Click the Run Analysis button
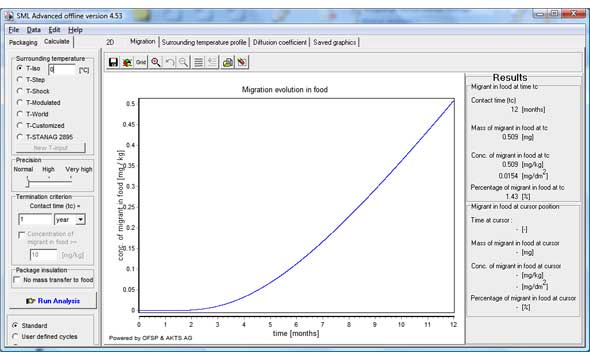The image size is (590, 360). [53, 301]
